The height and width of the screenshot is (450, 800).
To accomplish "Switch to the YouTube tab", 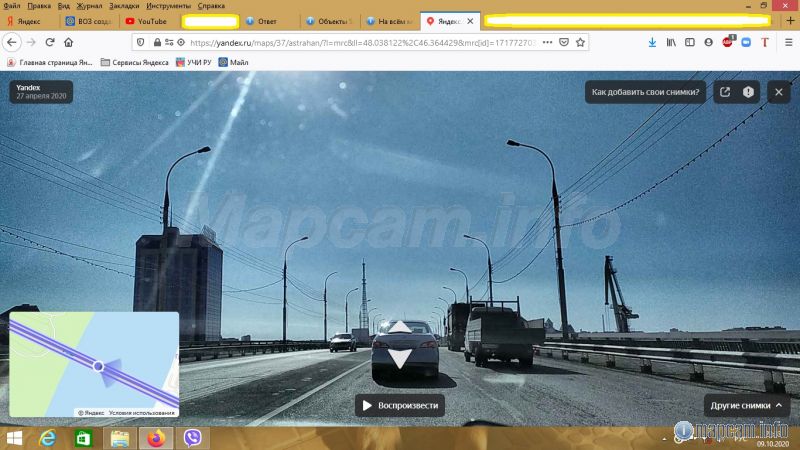I will [x=146, y=20].
